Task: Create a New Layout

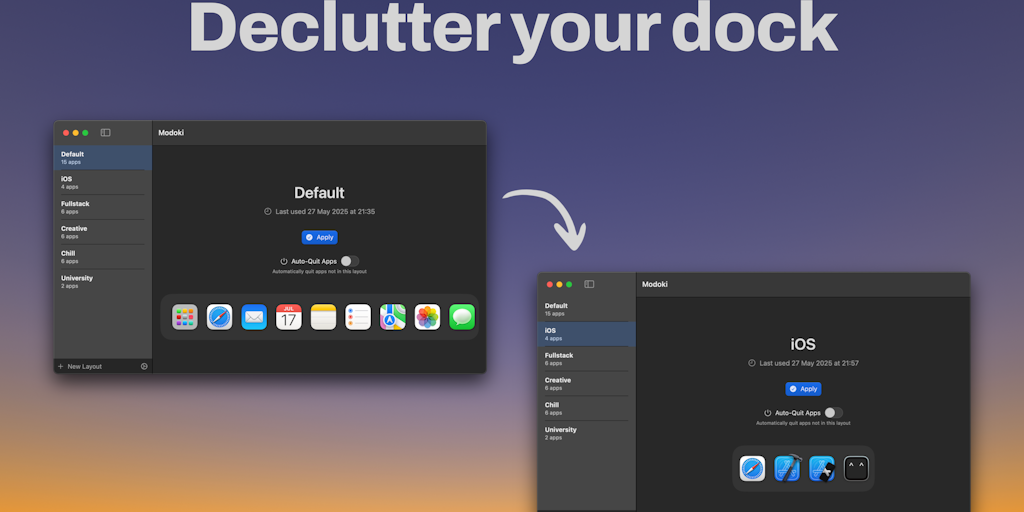Action: 80,366
